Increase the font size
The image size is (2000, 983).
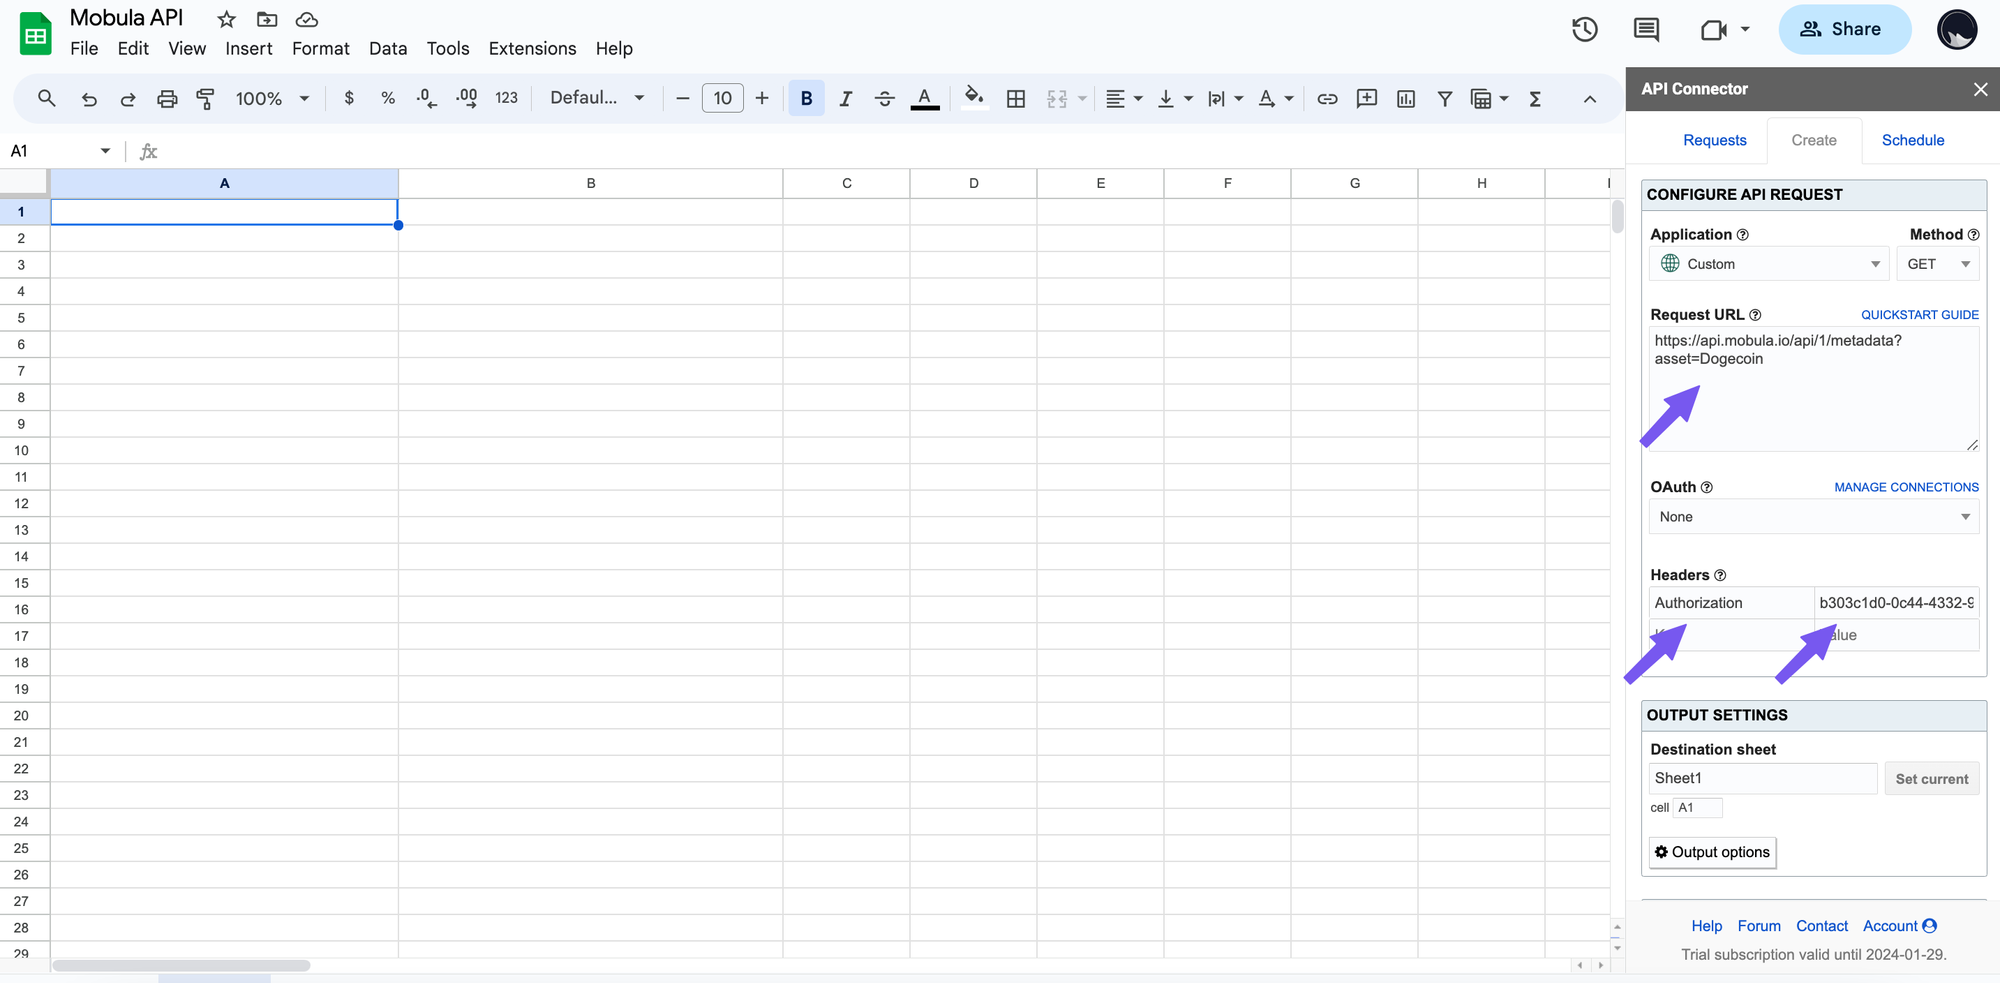762,98
